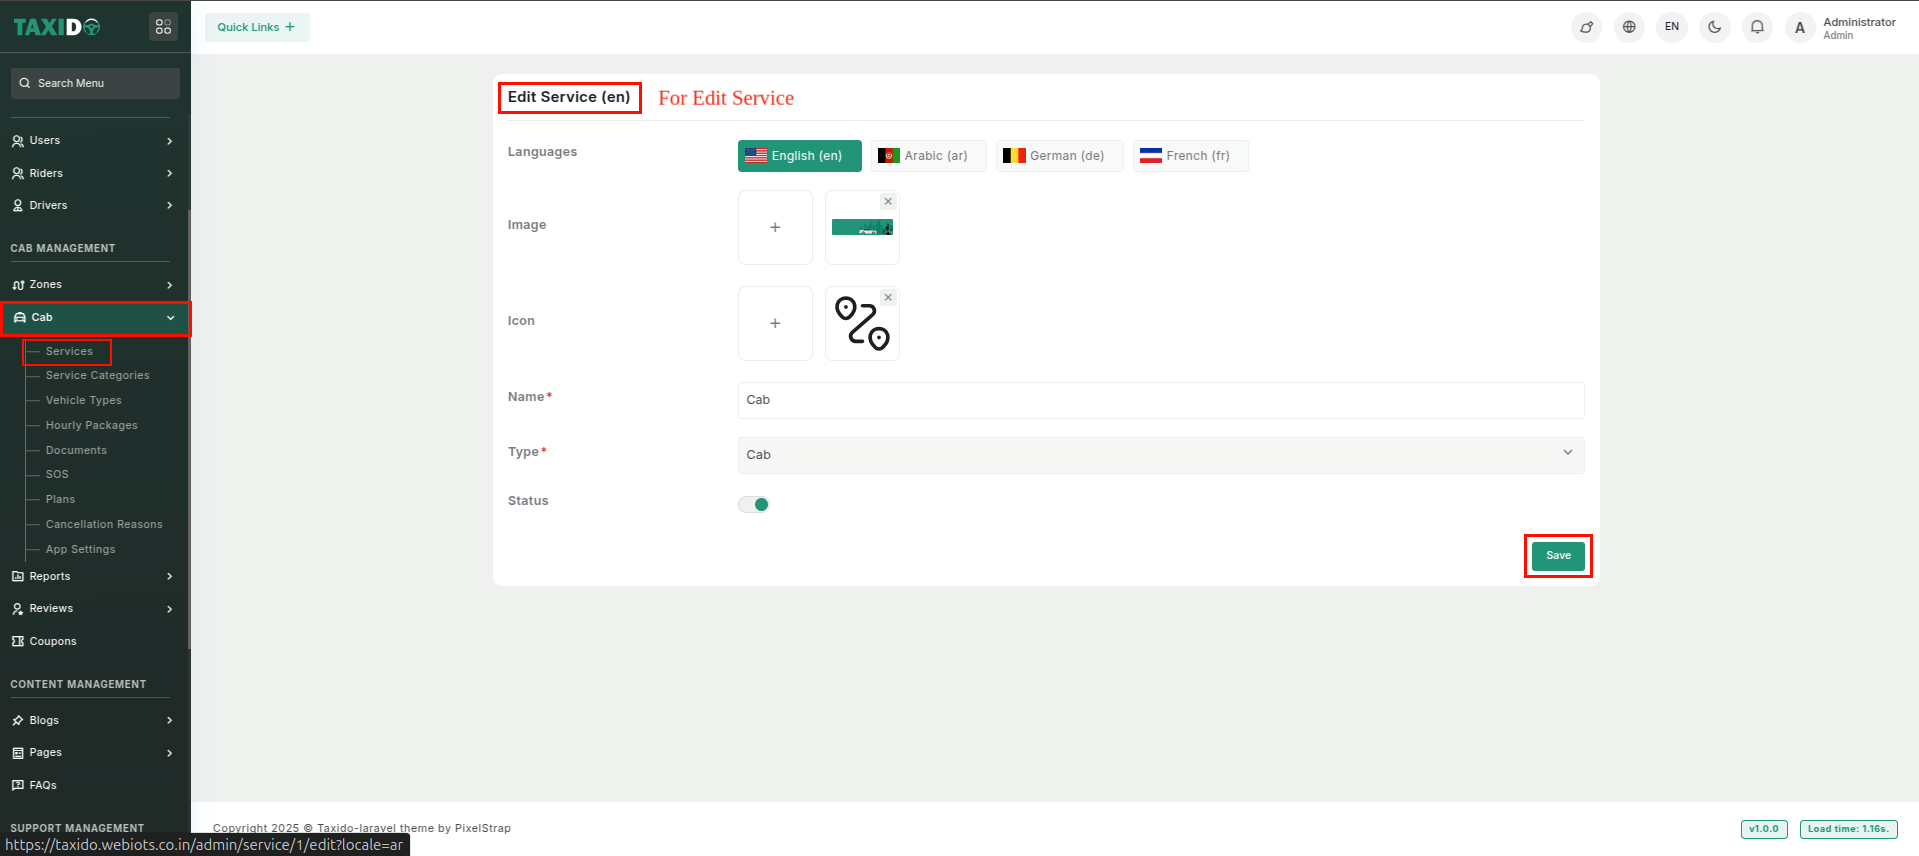Open Vehicle Types in sidebar
The image size is (1919, 856).
[84, 401]
